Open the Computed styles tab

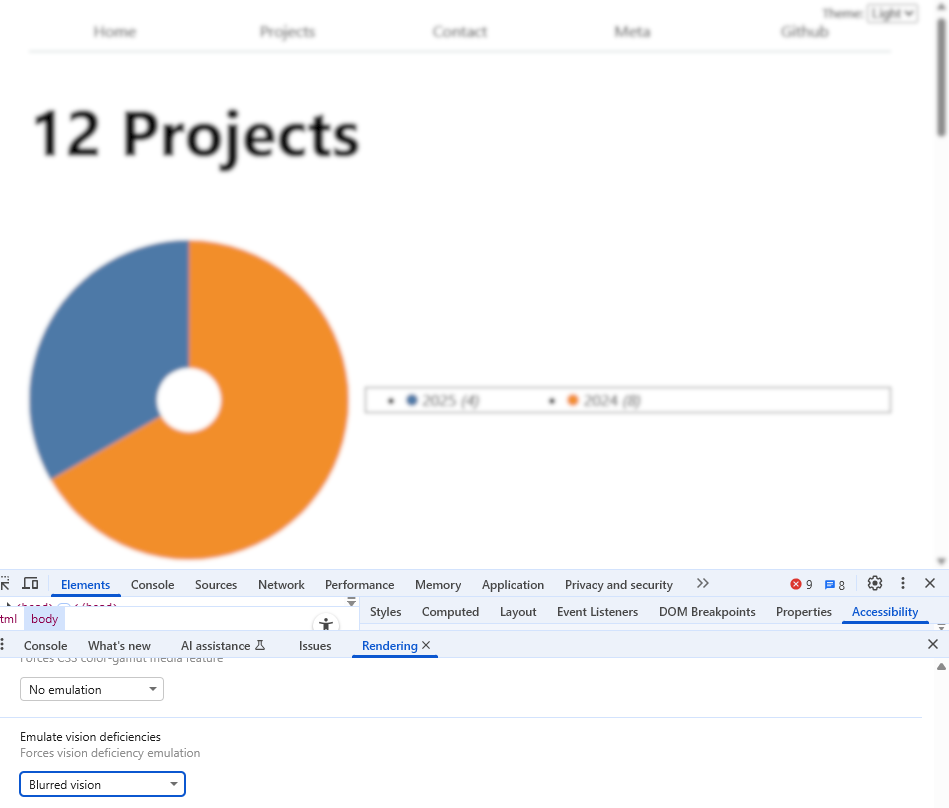coord(450,612)
